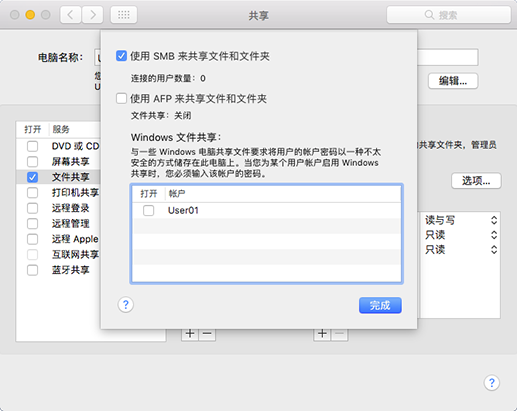Viewport: 517px width, 411px height.
Task: Show all preferences via the grid icon
Action: pyautogui.click(x=124, y=15)
